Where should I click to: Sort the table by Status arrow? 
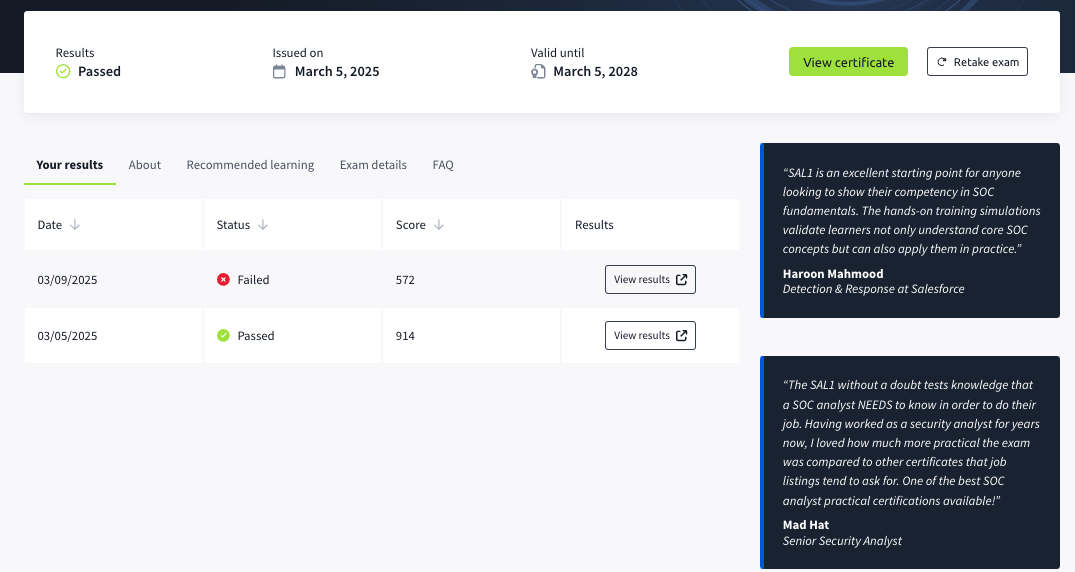263,225
